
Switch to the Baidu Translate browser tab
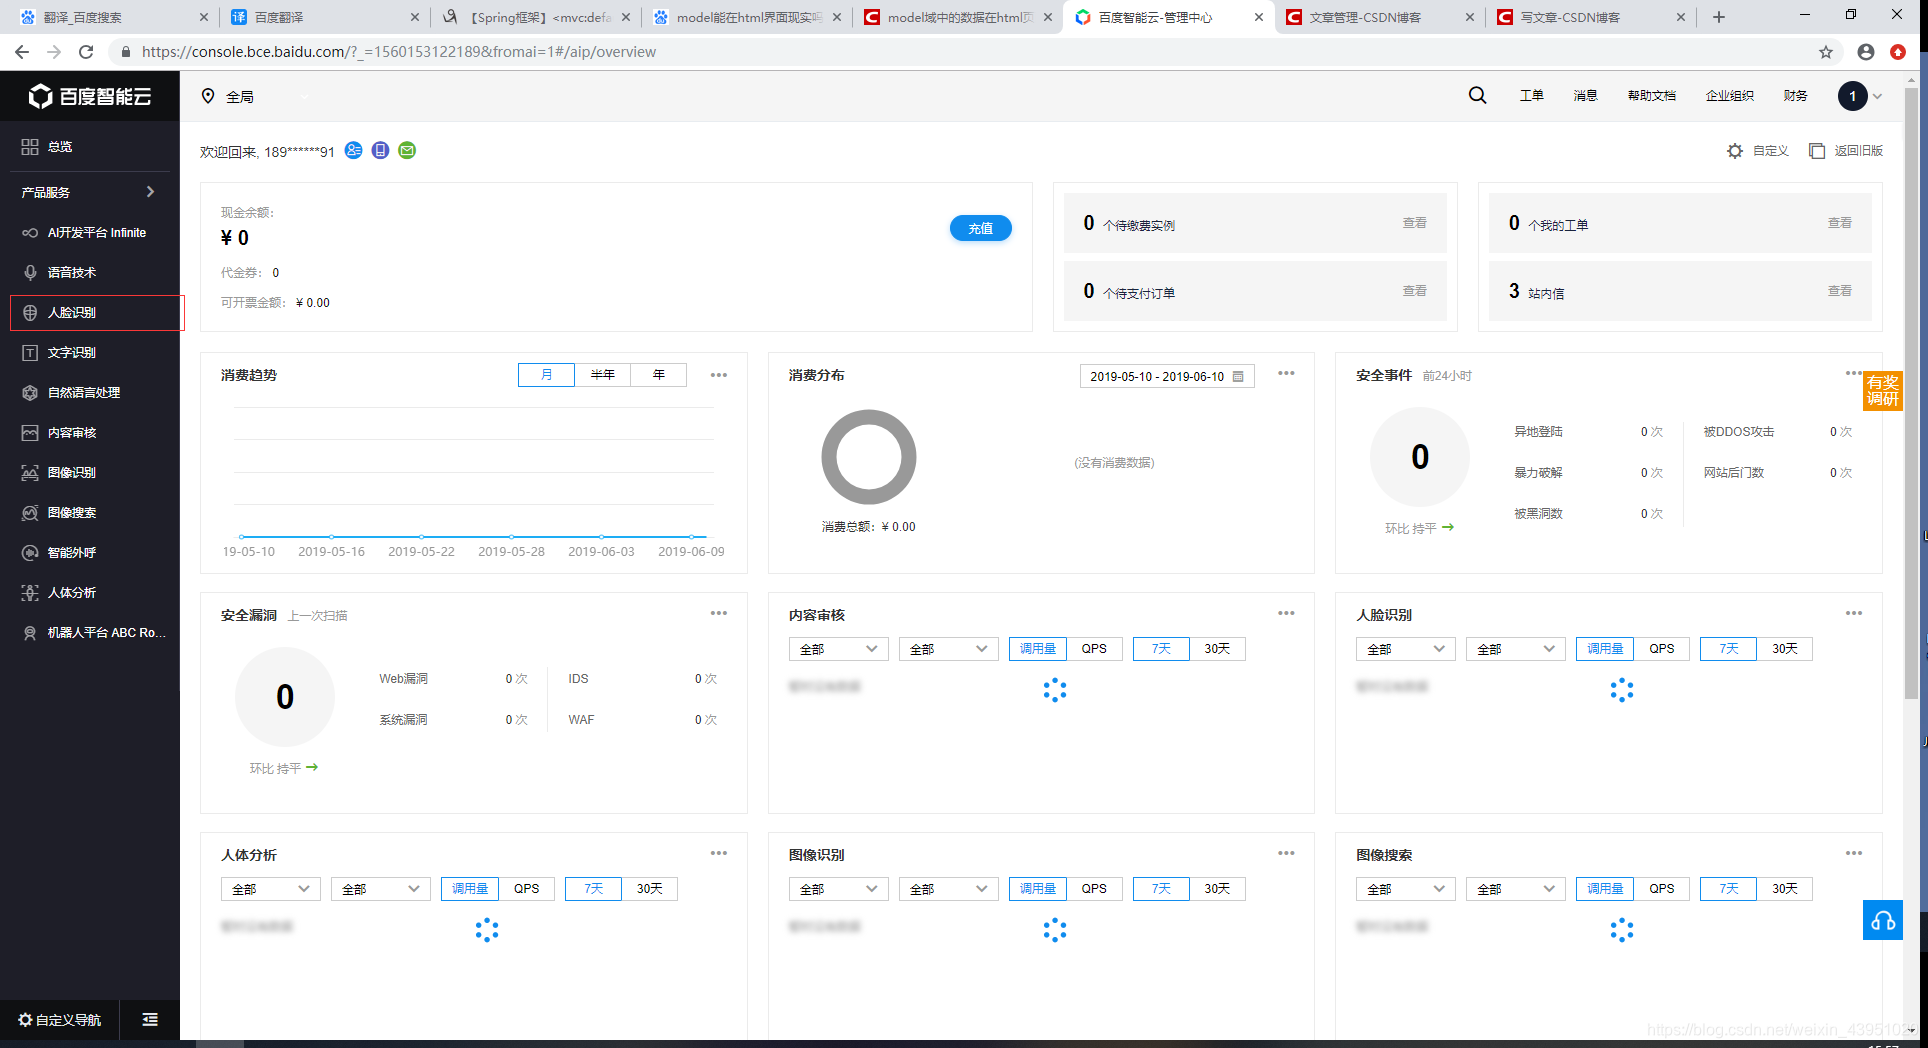325,17
